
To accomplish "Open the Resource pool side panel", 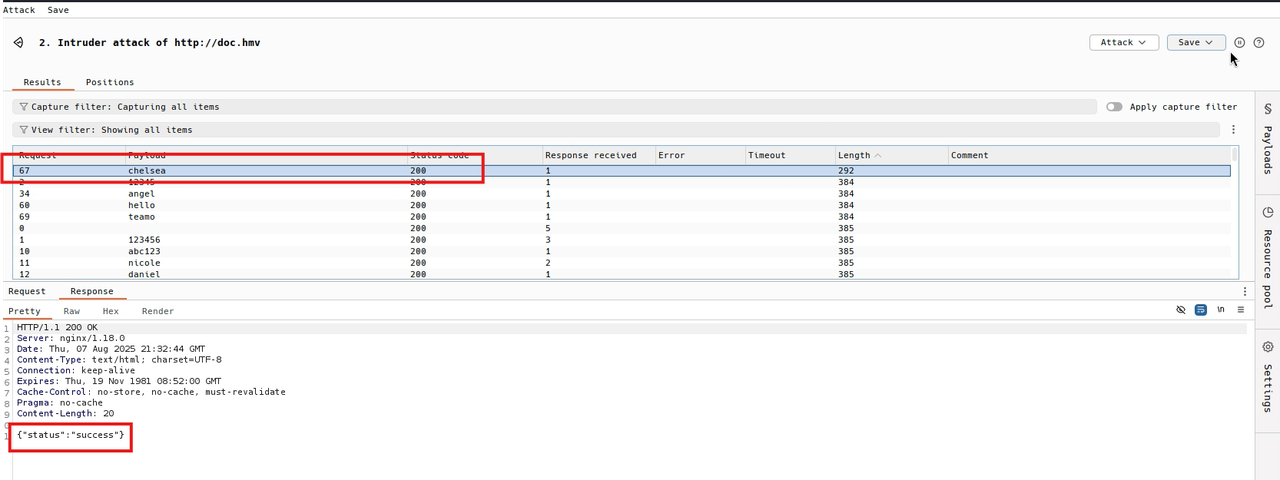I will tap(1268, 257).
